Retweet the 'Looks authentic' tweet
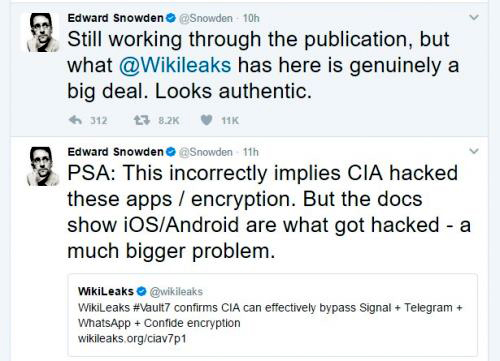 [142, 120]
